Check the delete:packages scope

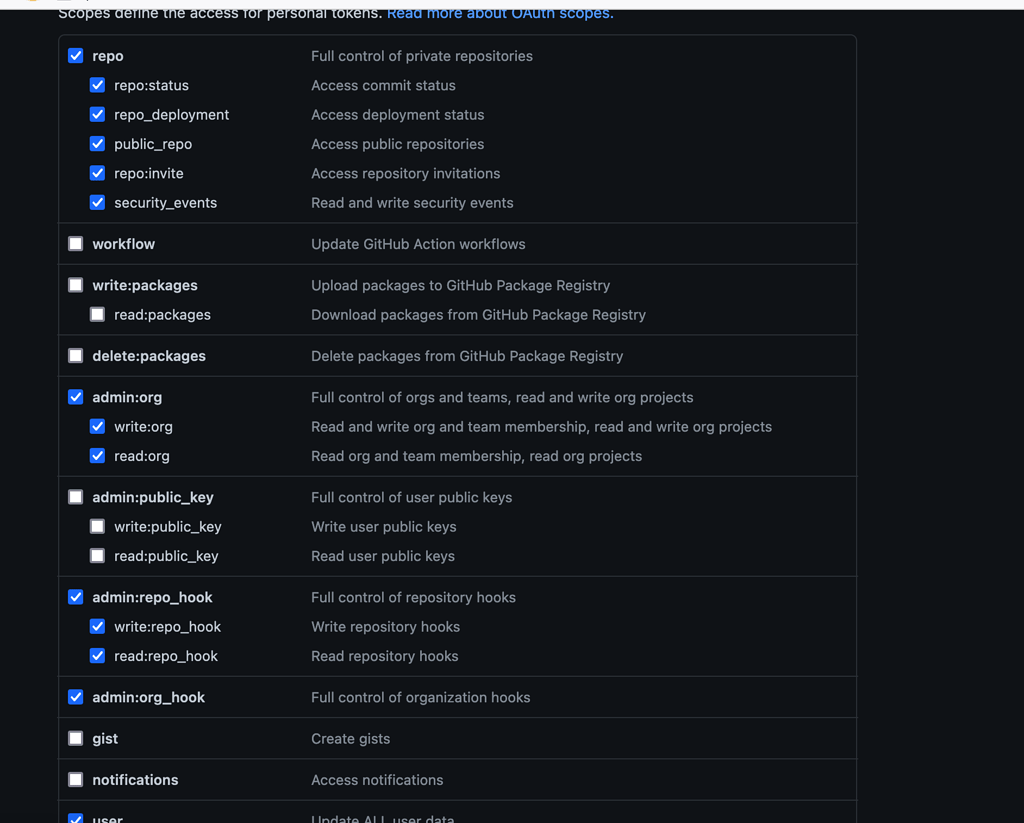75,355
